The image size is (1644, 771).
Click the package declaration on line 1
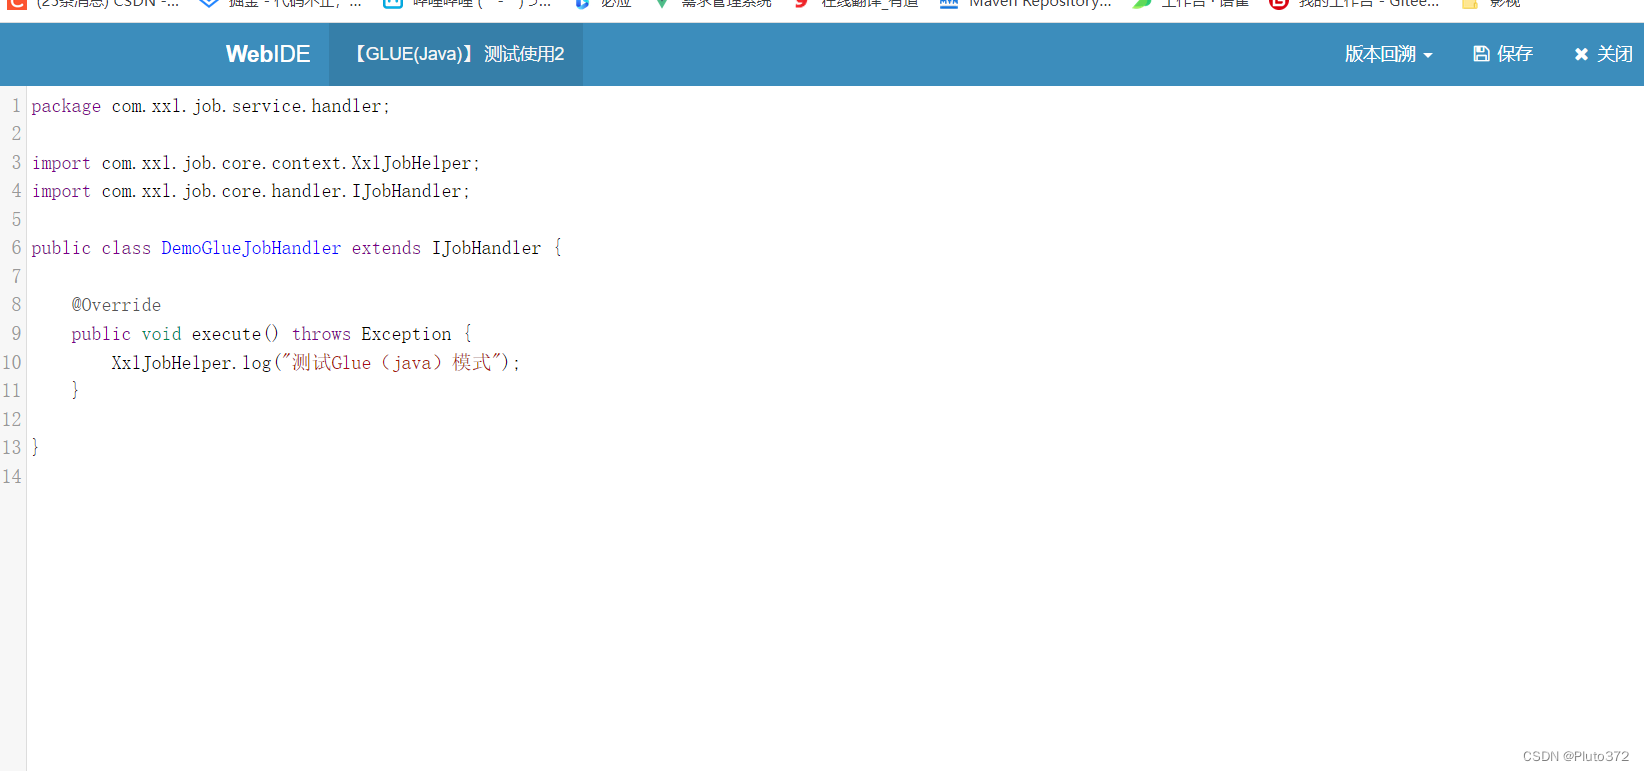tap(210, 106)
